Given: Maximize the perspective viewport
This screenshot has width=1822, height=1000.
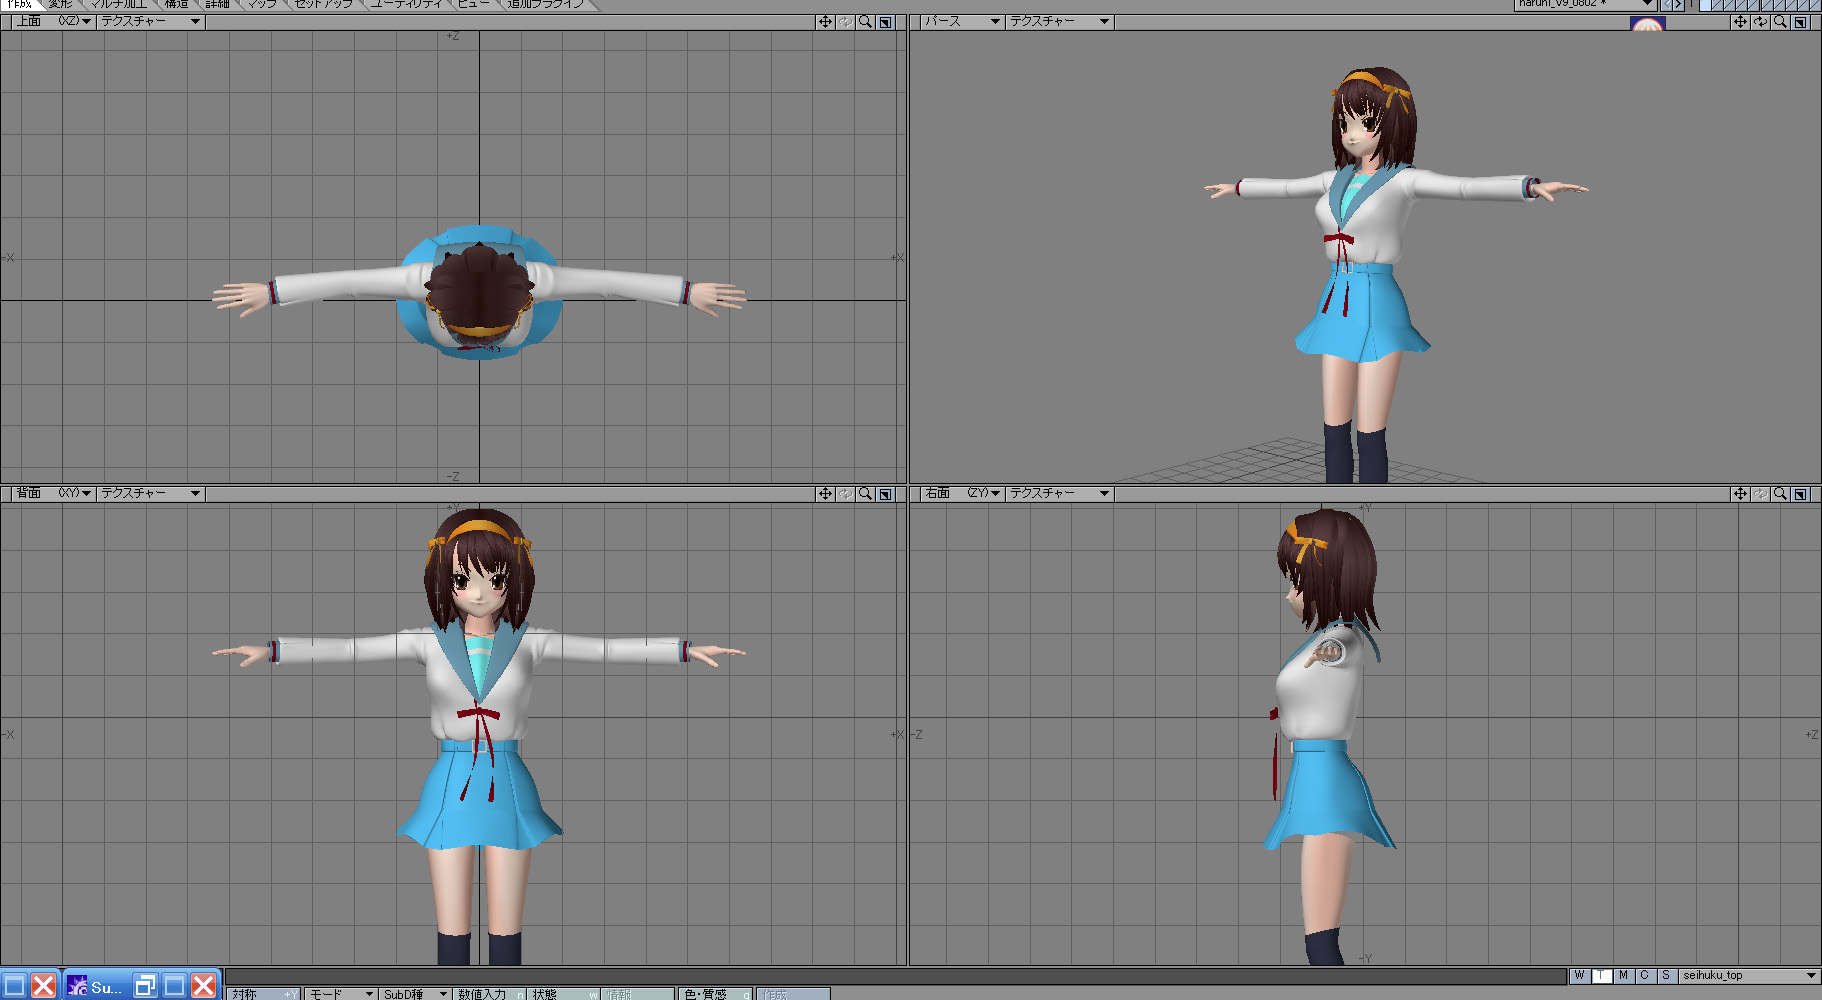Looking at the screenshot, I should pyautogui.click(x=1800, y=22).
